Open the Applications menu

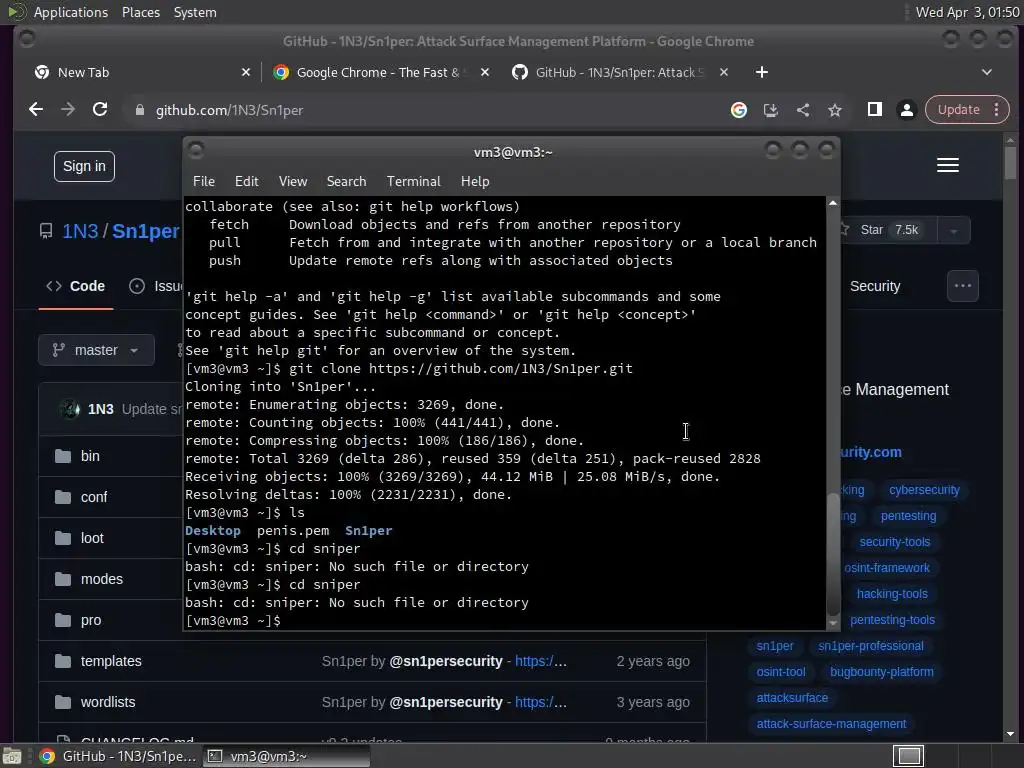[71, 12]
